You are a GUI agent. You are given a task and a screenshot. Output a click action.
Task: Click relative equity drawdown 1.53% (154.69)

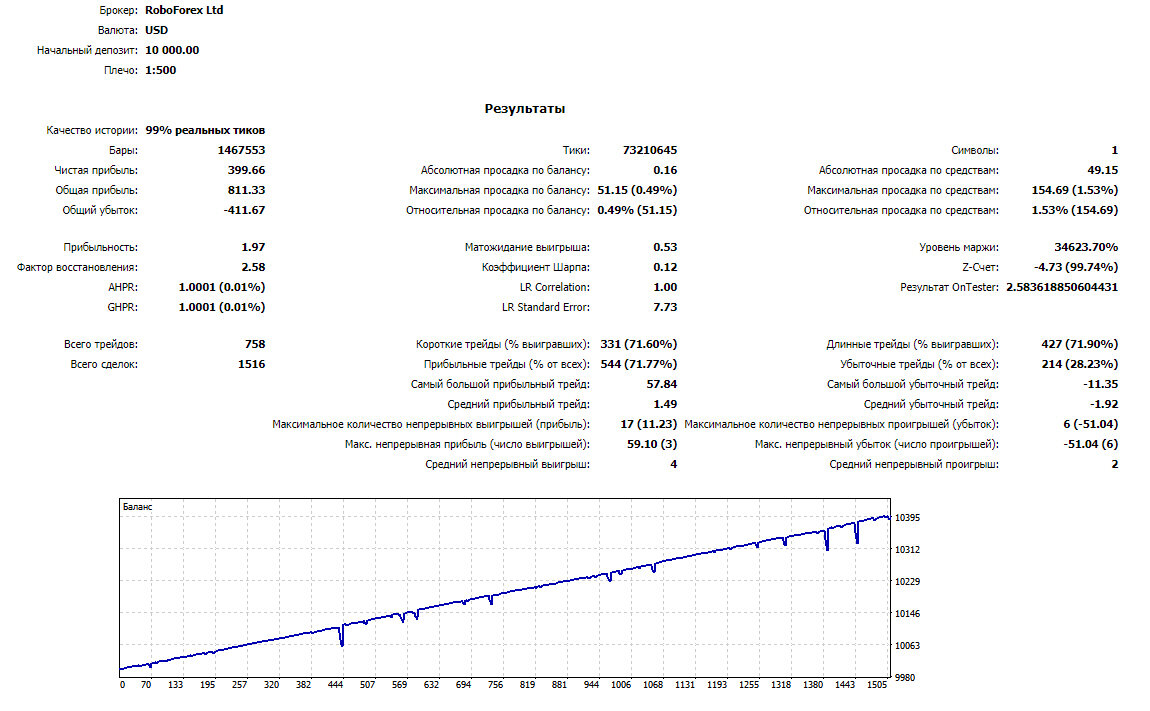click(1074, 210)
